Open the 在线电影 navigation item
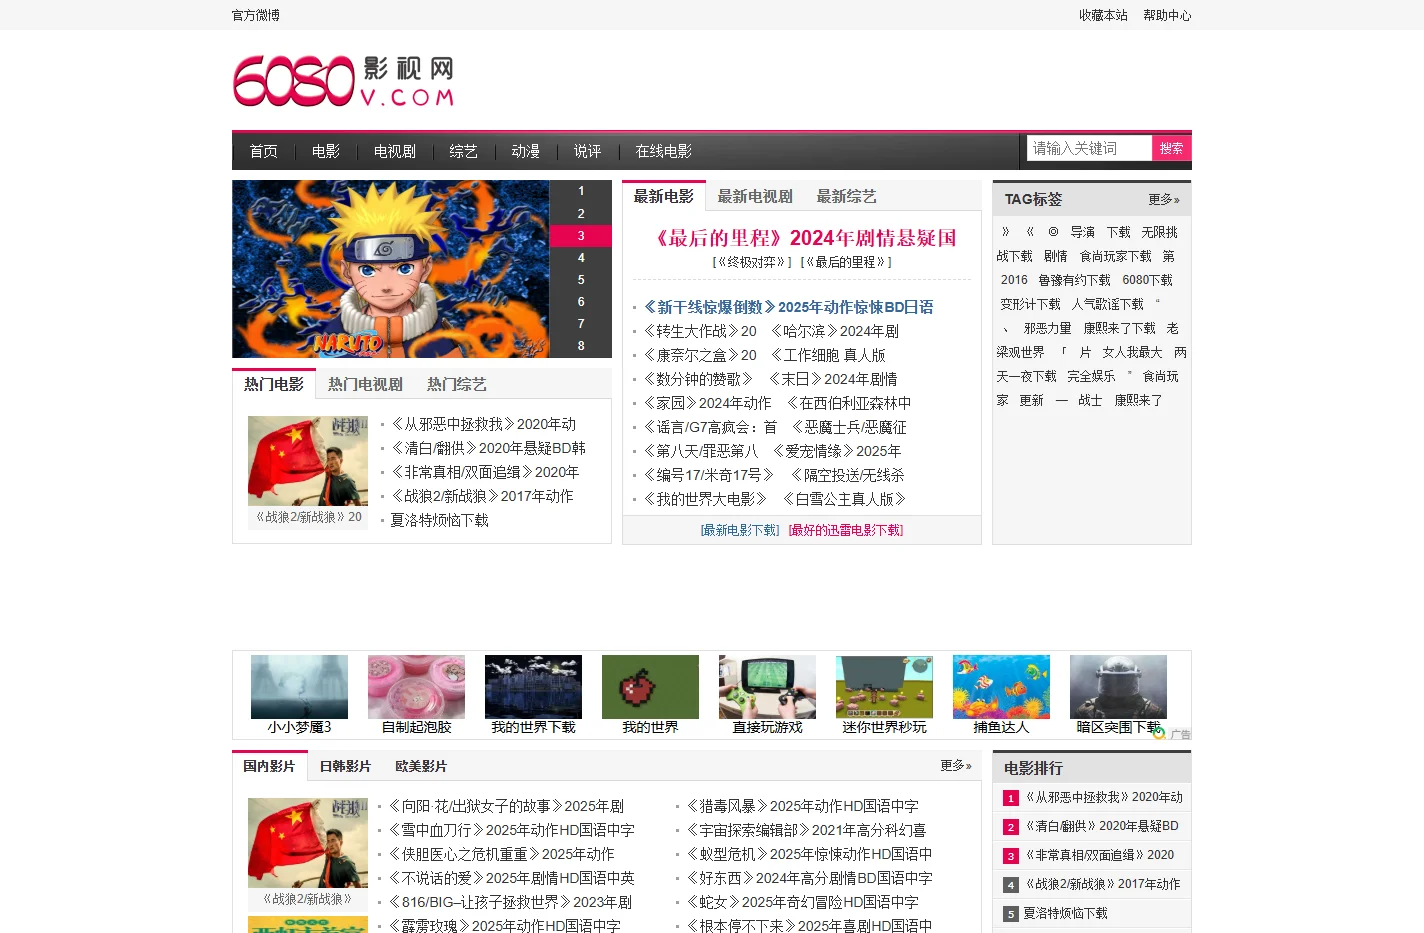The height and width of the screenshot is (933, 1424). tap(664, 151)
